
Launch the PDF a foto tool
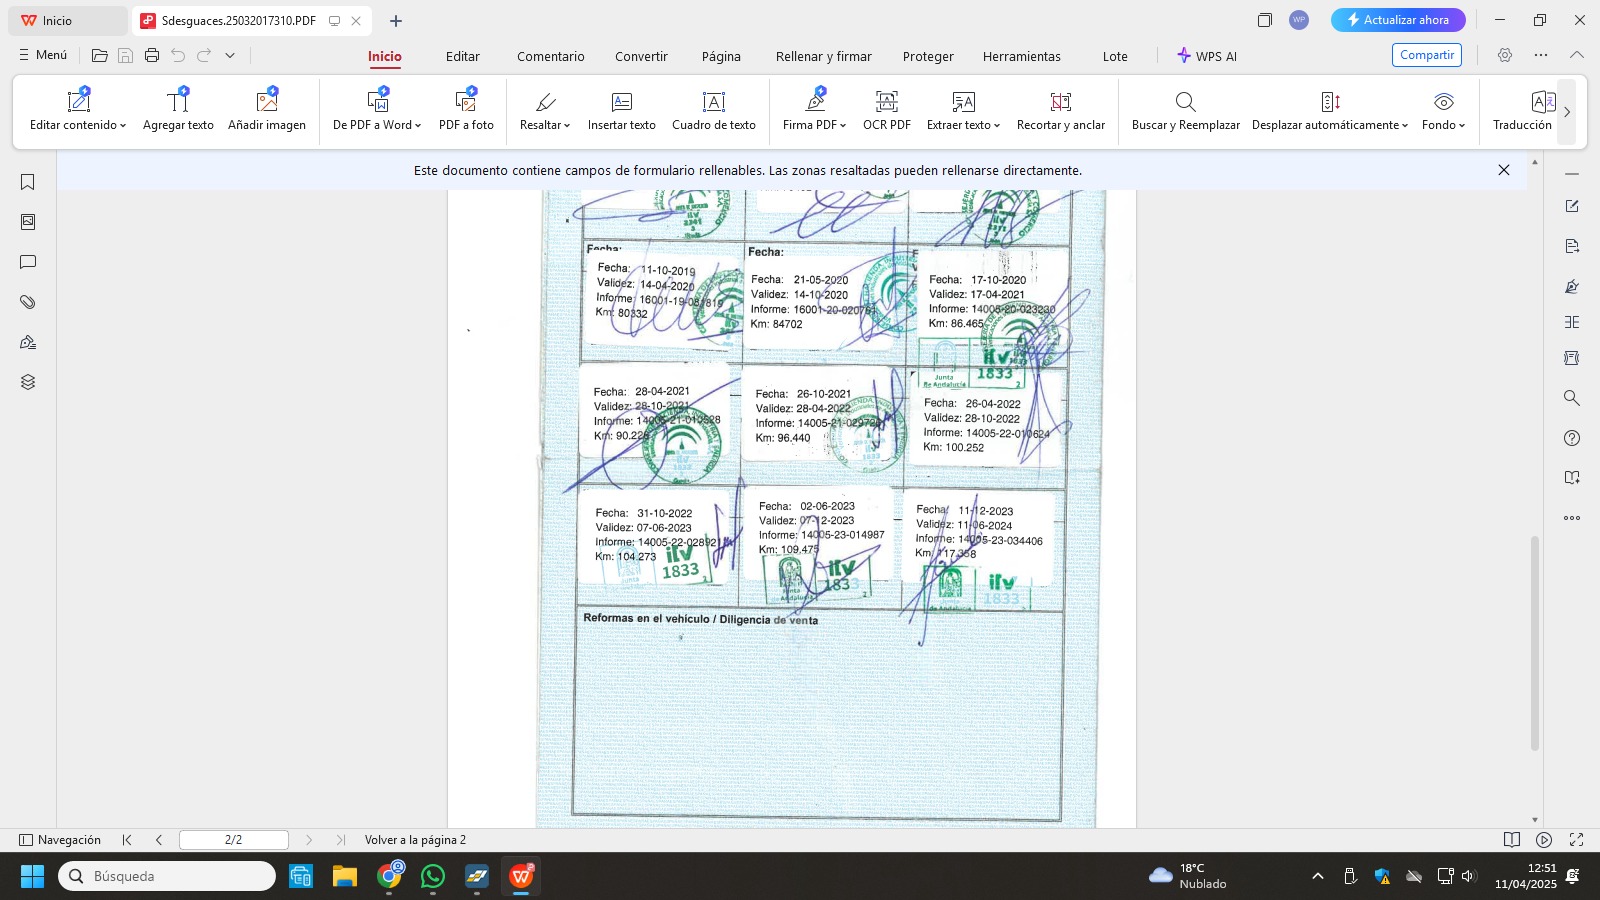[466, 109]
